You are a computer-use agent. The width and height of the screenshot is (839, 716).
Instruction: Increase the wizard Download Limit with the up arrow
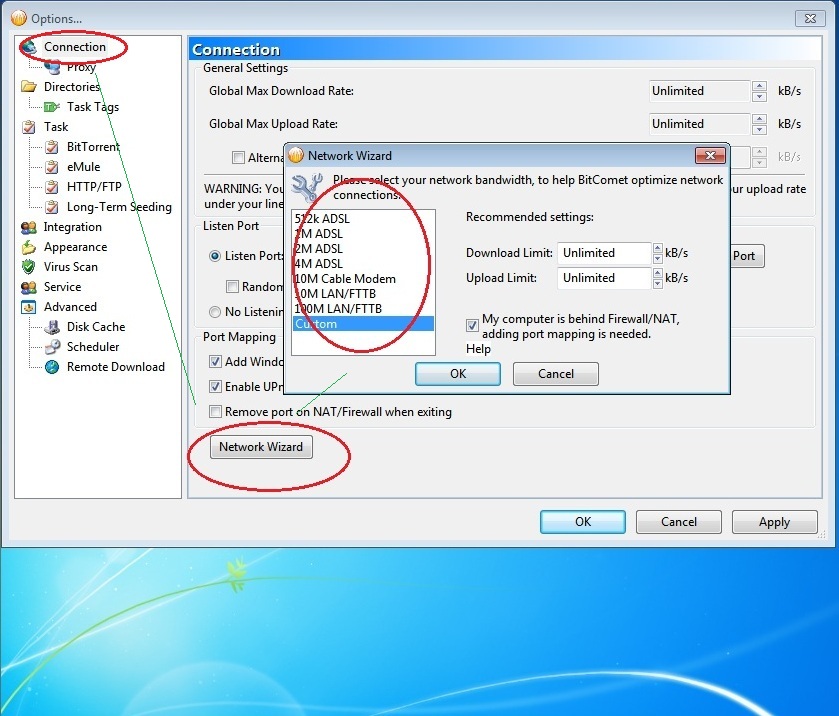[x=657, y=248]
